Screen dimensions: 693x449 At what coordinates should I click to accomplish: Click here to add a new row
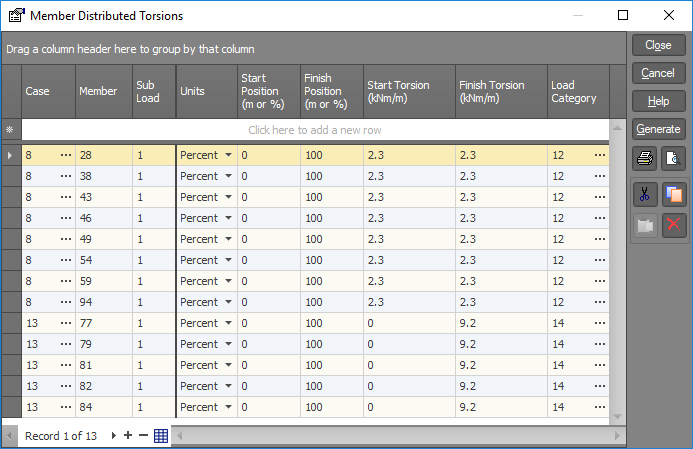[x=315, y=130]
